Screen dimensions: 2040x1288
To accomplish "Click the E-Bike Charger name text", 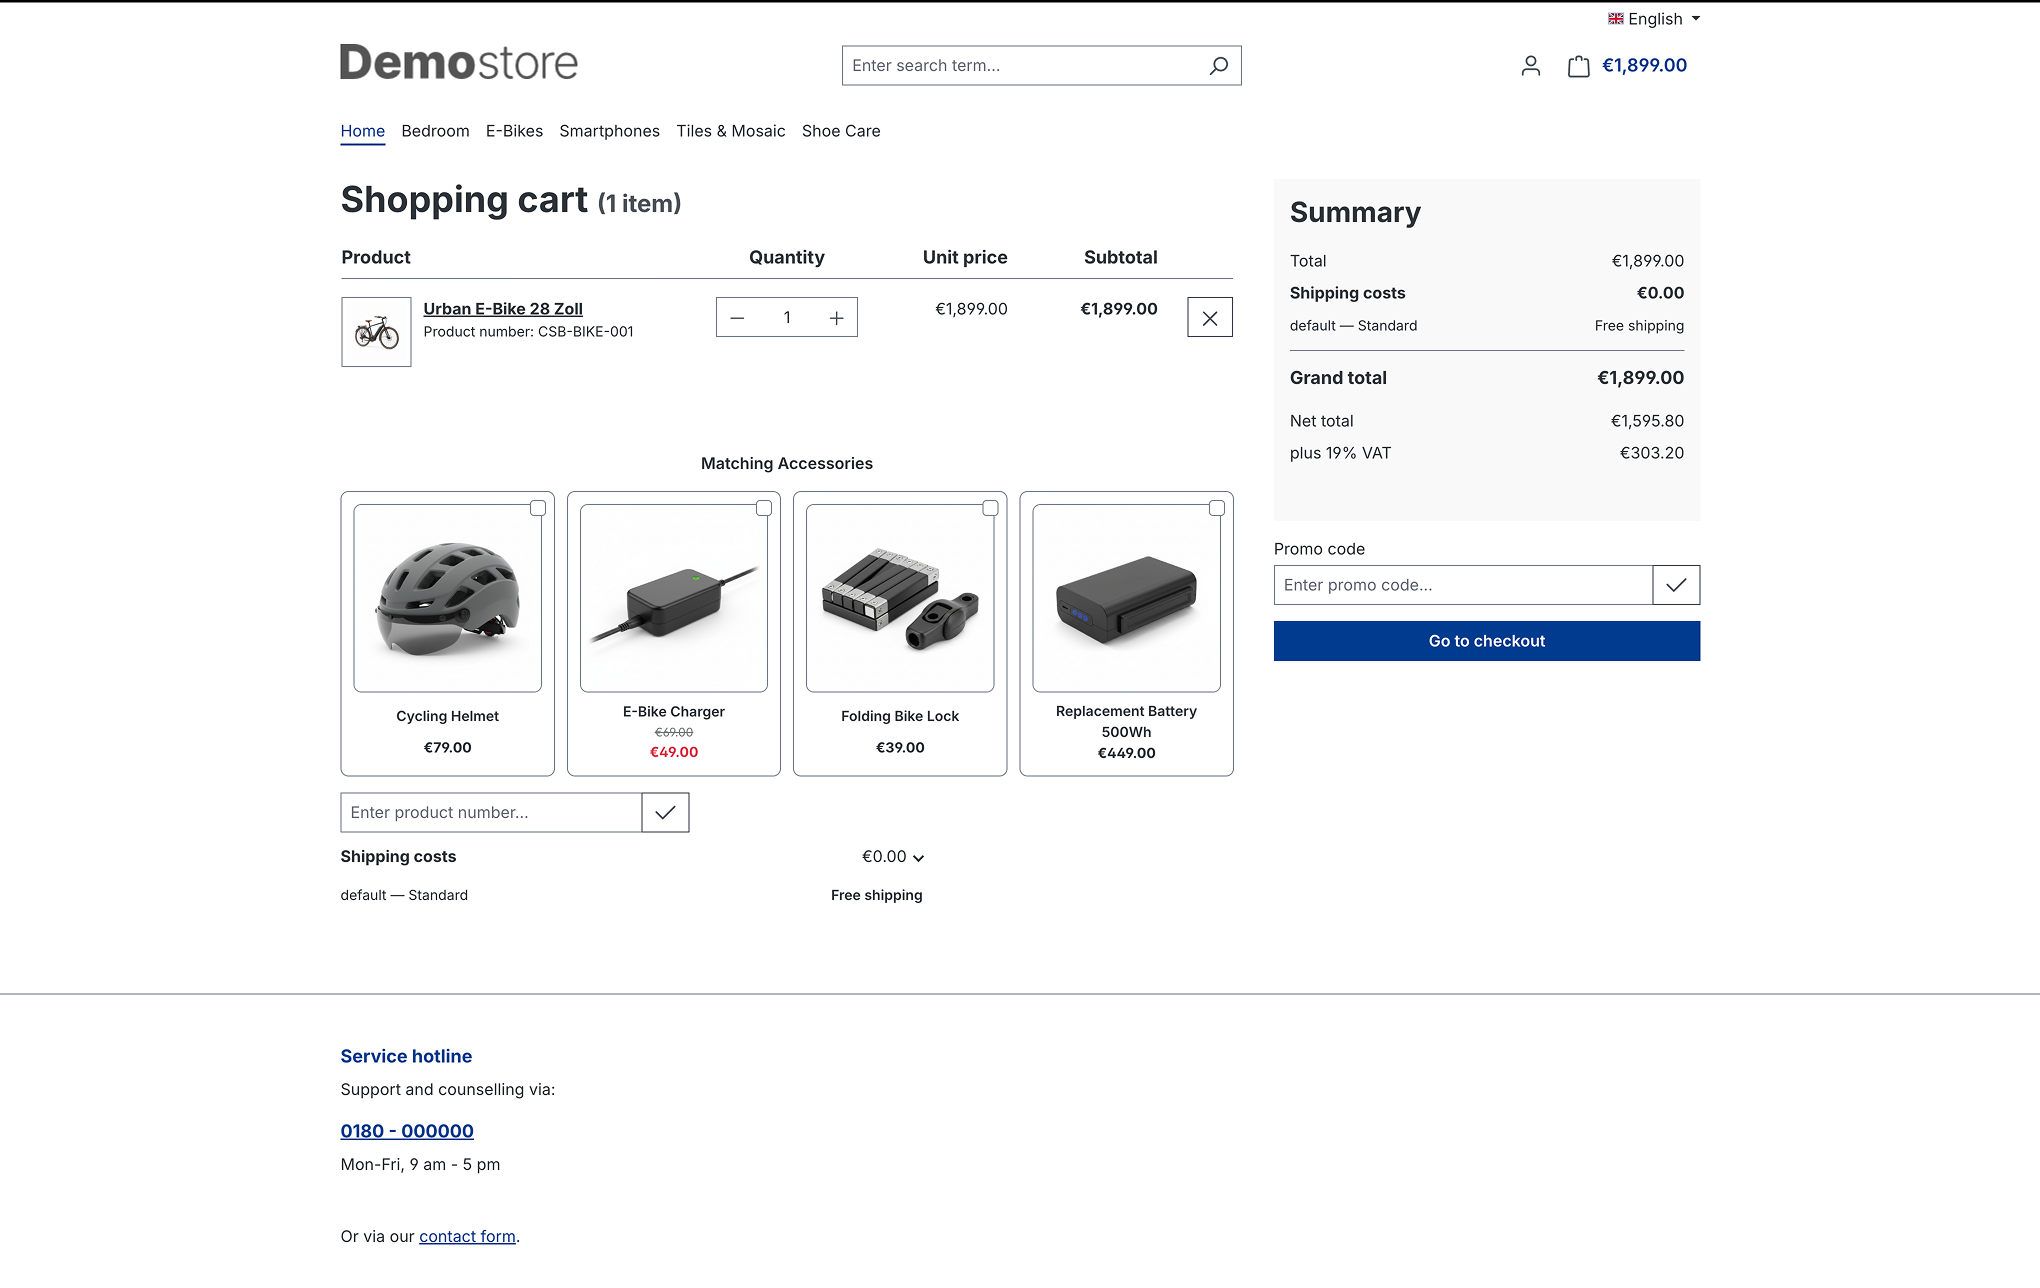I will pyautogui.click(x=674, y=712).
